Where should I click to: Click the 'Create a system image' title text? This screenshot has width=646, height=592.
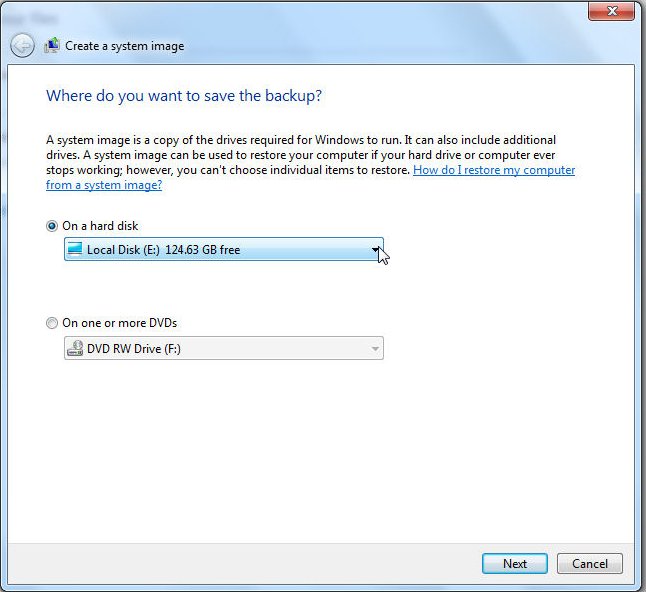124,46
